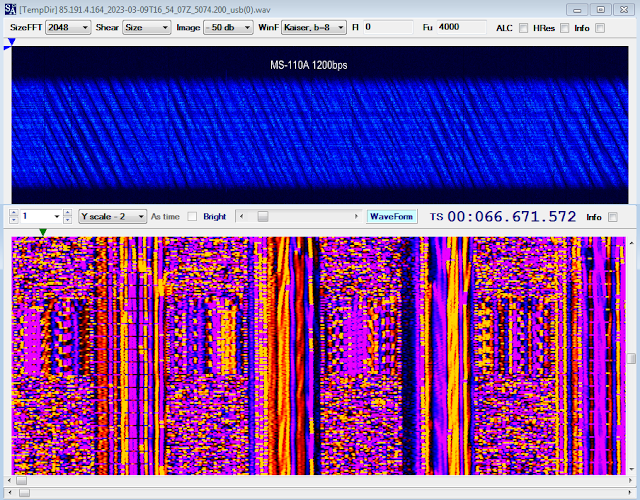Maximize the analyzer window

pos(600,9)
